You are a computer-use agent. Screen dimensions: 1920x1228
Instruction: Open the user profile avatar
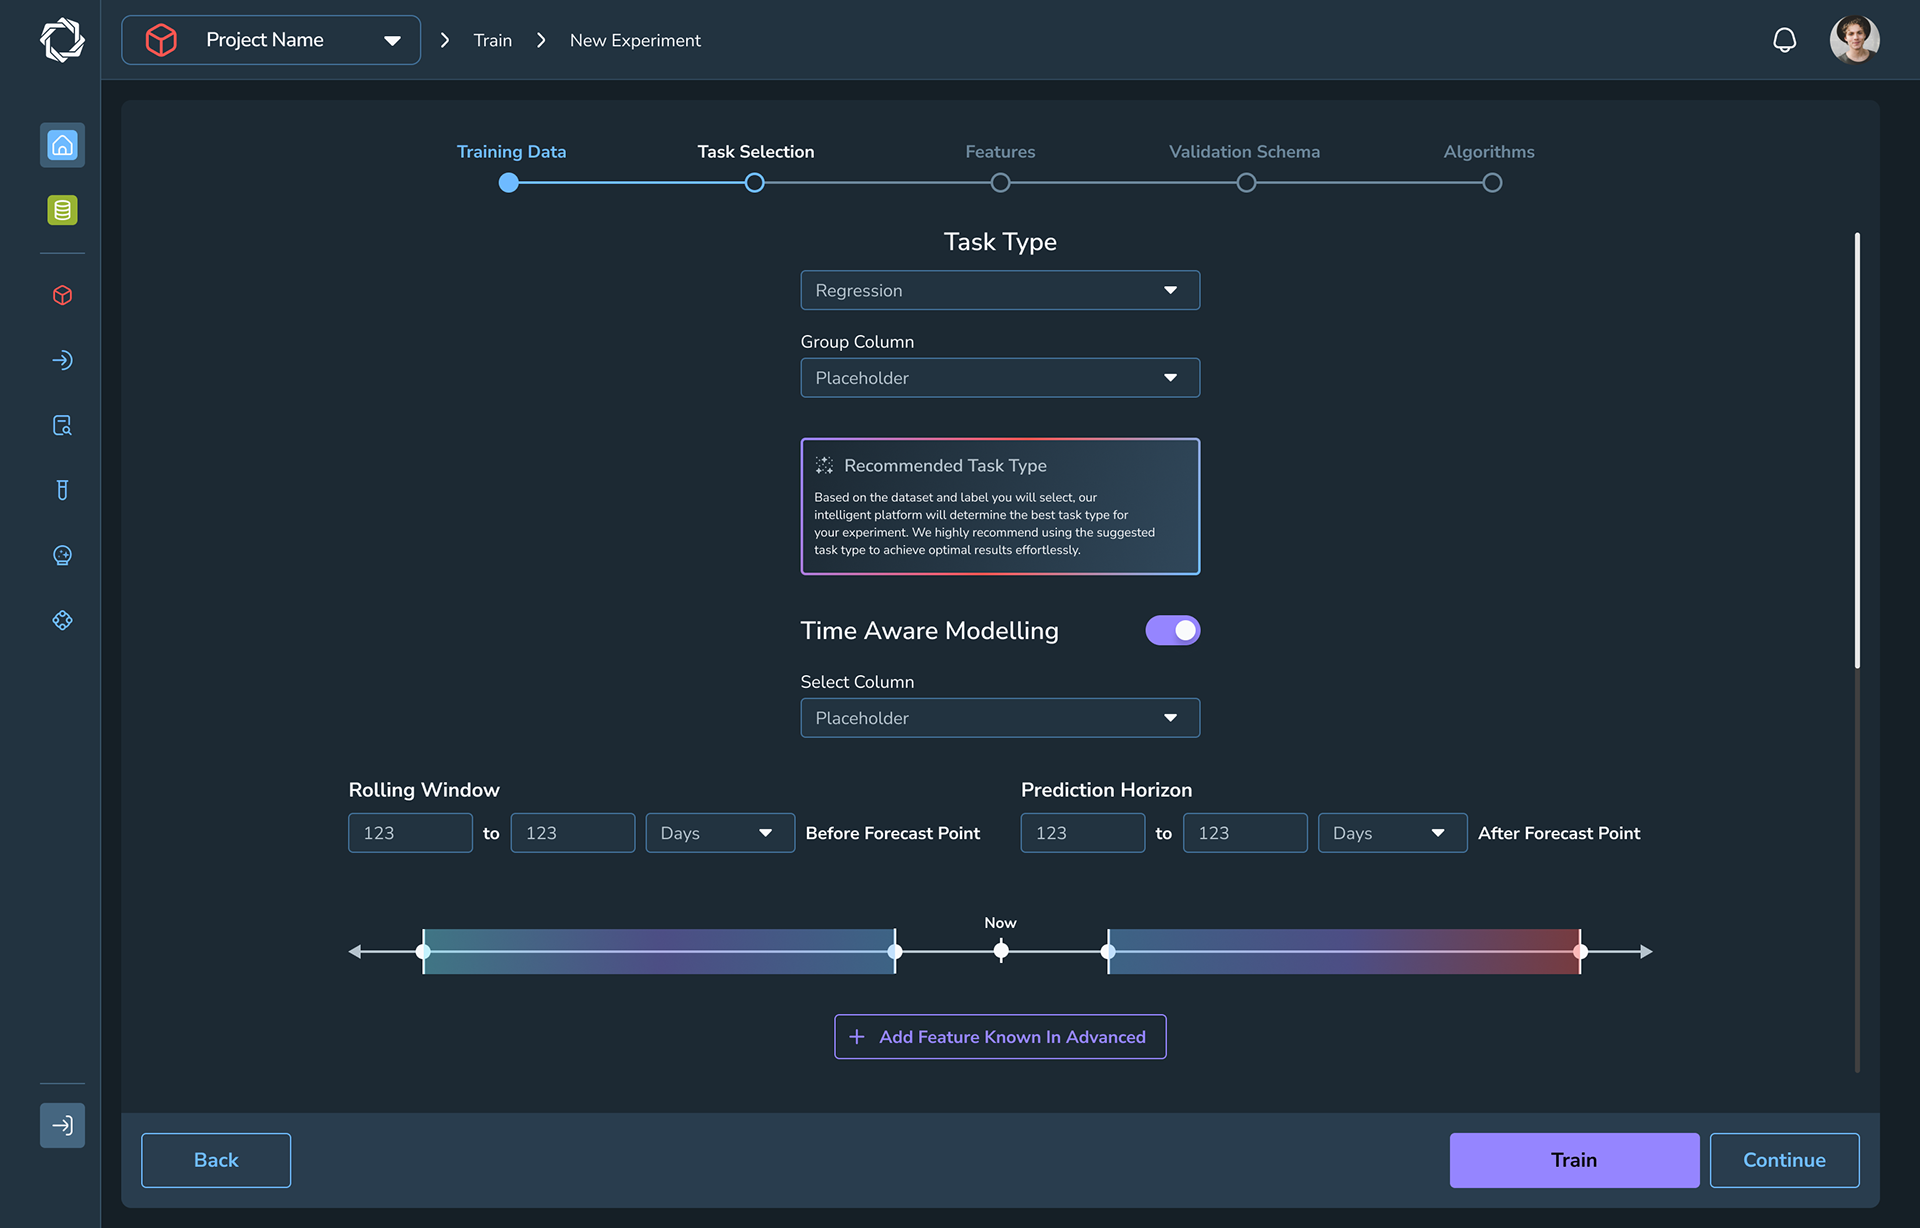point(1854,40)
